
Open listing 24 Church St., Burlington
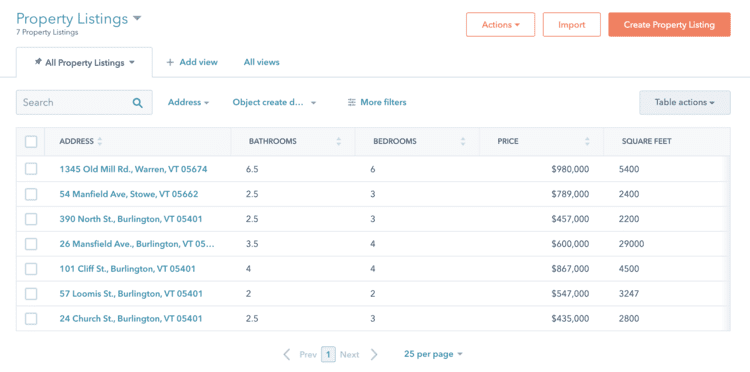point(131,318)
